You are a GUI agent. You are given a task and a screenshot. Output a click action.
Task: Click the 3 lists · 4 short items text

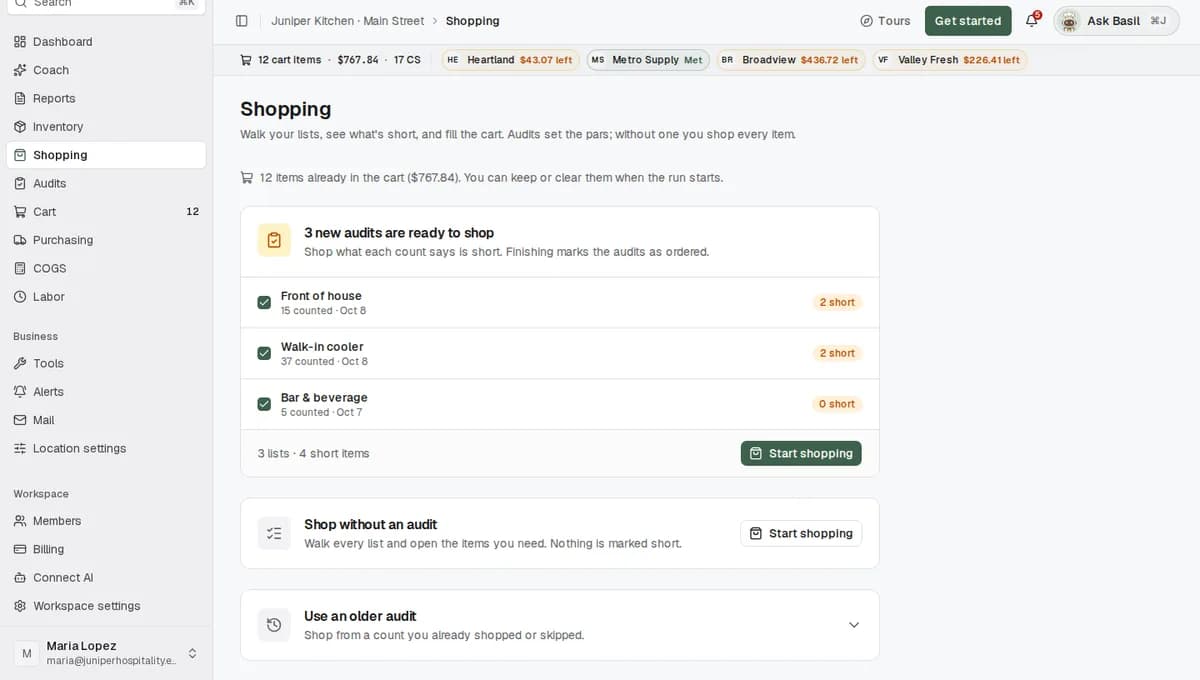tap(313, 453)
